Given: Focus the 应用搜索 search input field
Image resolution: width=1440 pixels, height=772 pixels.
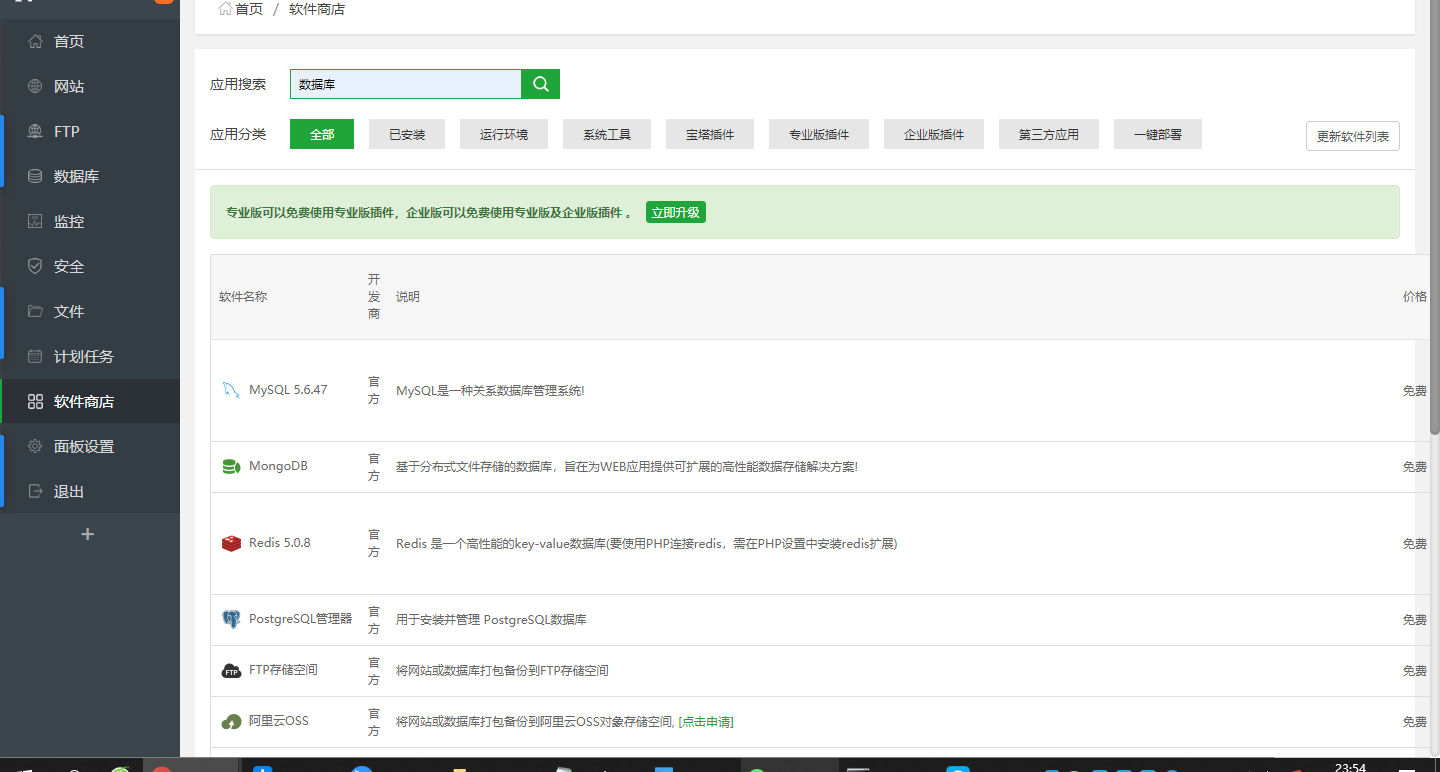Looking at the screenshot, I should 406,84.
